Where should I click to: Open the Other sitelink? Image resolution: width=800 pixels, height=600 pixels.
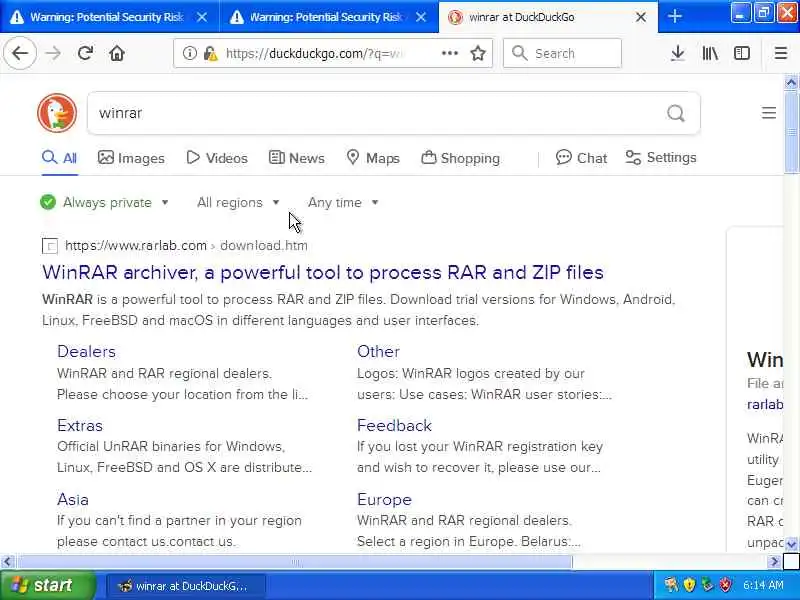(x=378, y=352)
